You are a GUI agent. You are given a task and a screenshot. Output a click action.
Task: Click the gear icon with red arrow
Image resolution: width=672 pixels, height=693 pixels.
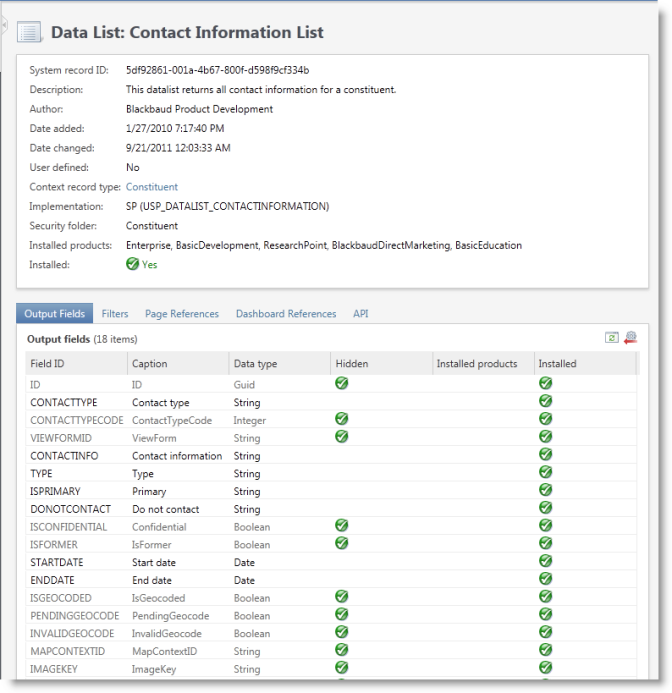630,339
